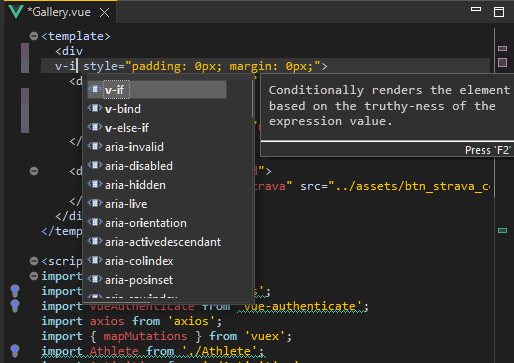Click attribute icon beside v-bind

pyautogui.click(x=95, y=108)
